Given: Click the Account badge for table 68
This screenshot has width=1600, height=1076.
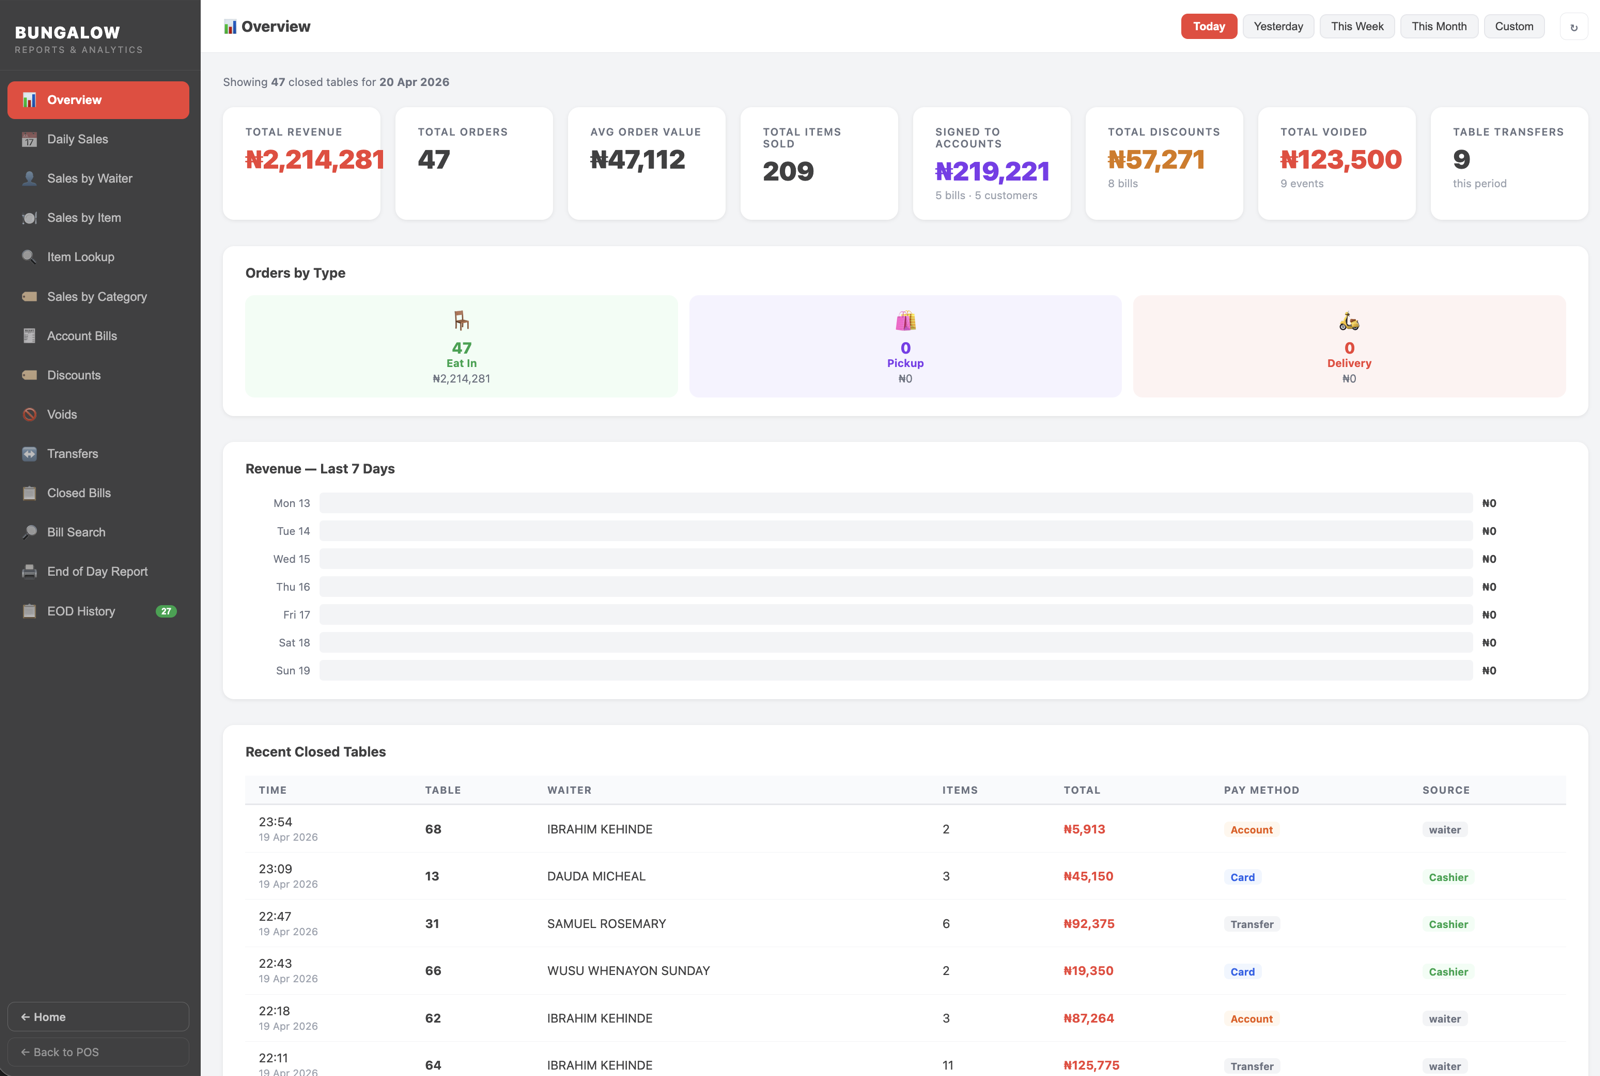Looking at the screenshot, I should click(1251, 830).
